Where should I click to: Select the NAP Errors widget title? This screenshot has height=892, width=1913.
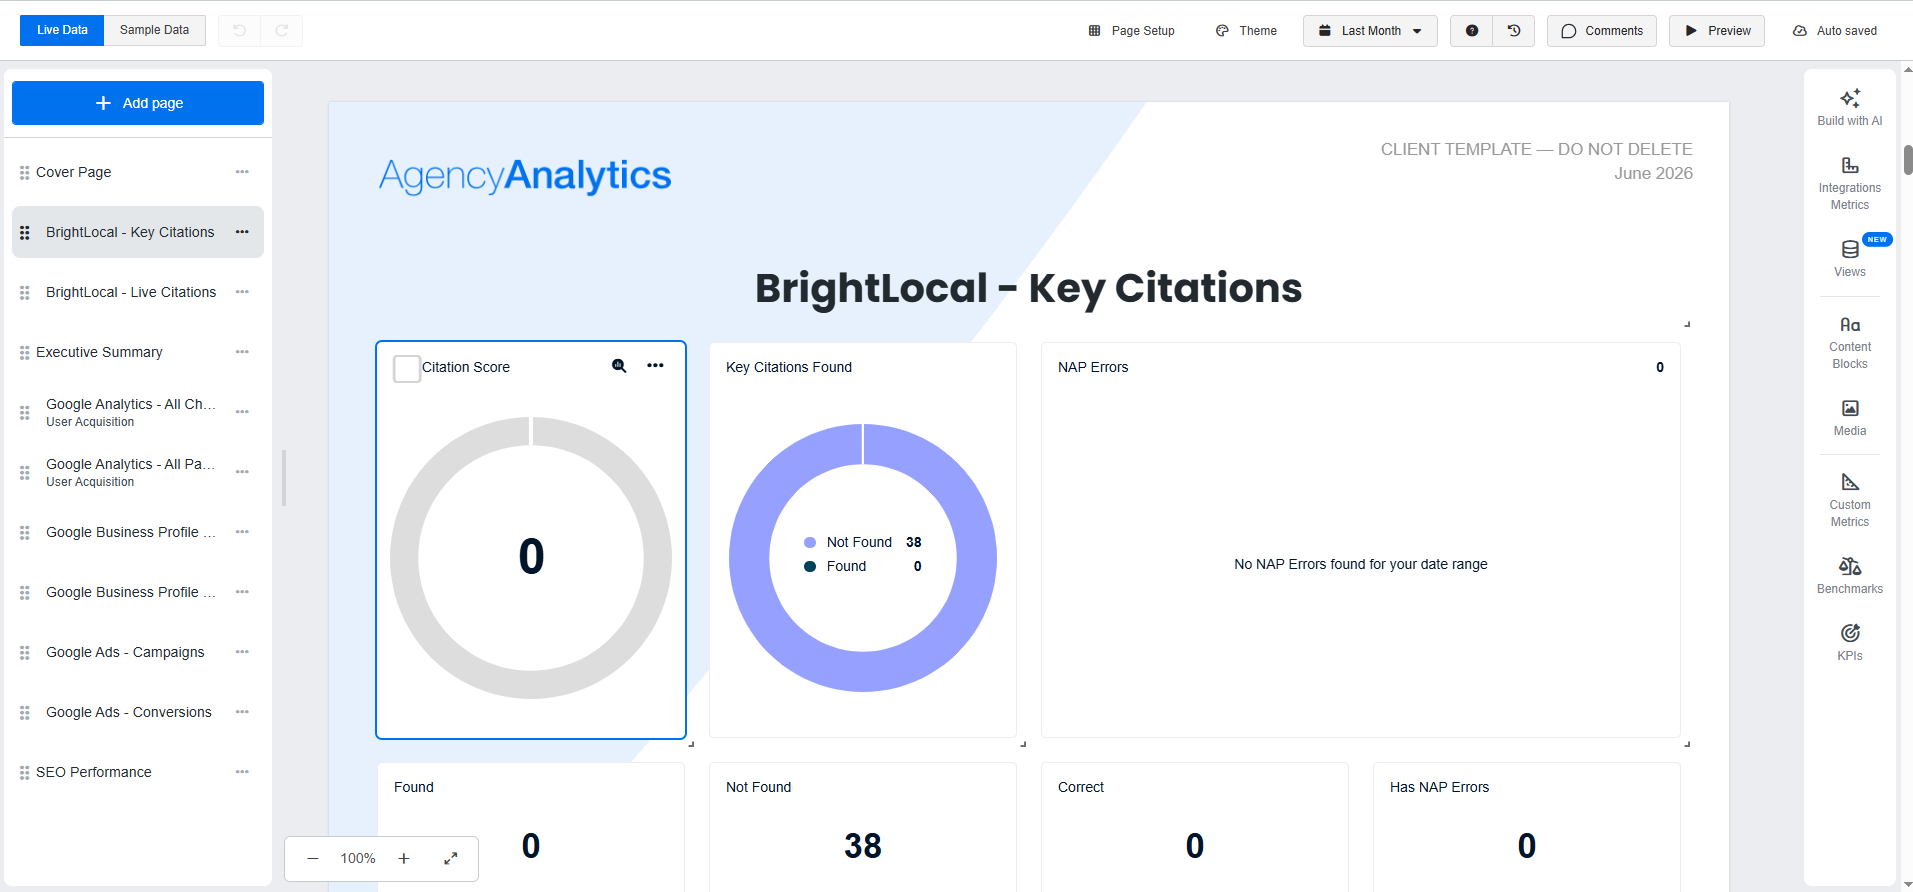tap(1093, 367)
